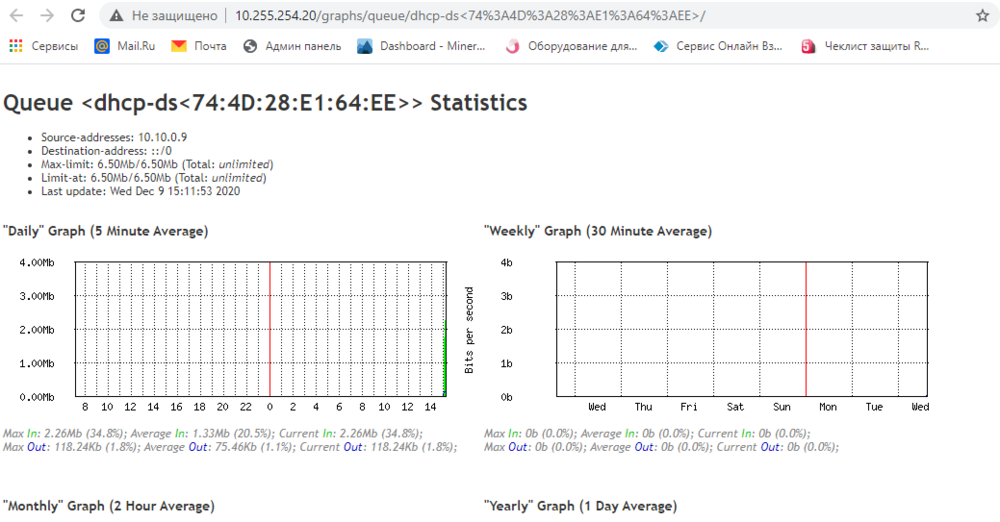Image resolution: width=1000 pixels, height=522 pixels.
Task: Click the red line in Daily graph
Action: [x=270, y=330]
